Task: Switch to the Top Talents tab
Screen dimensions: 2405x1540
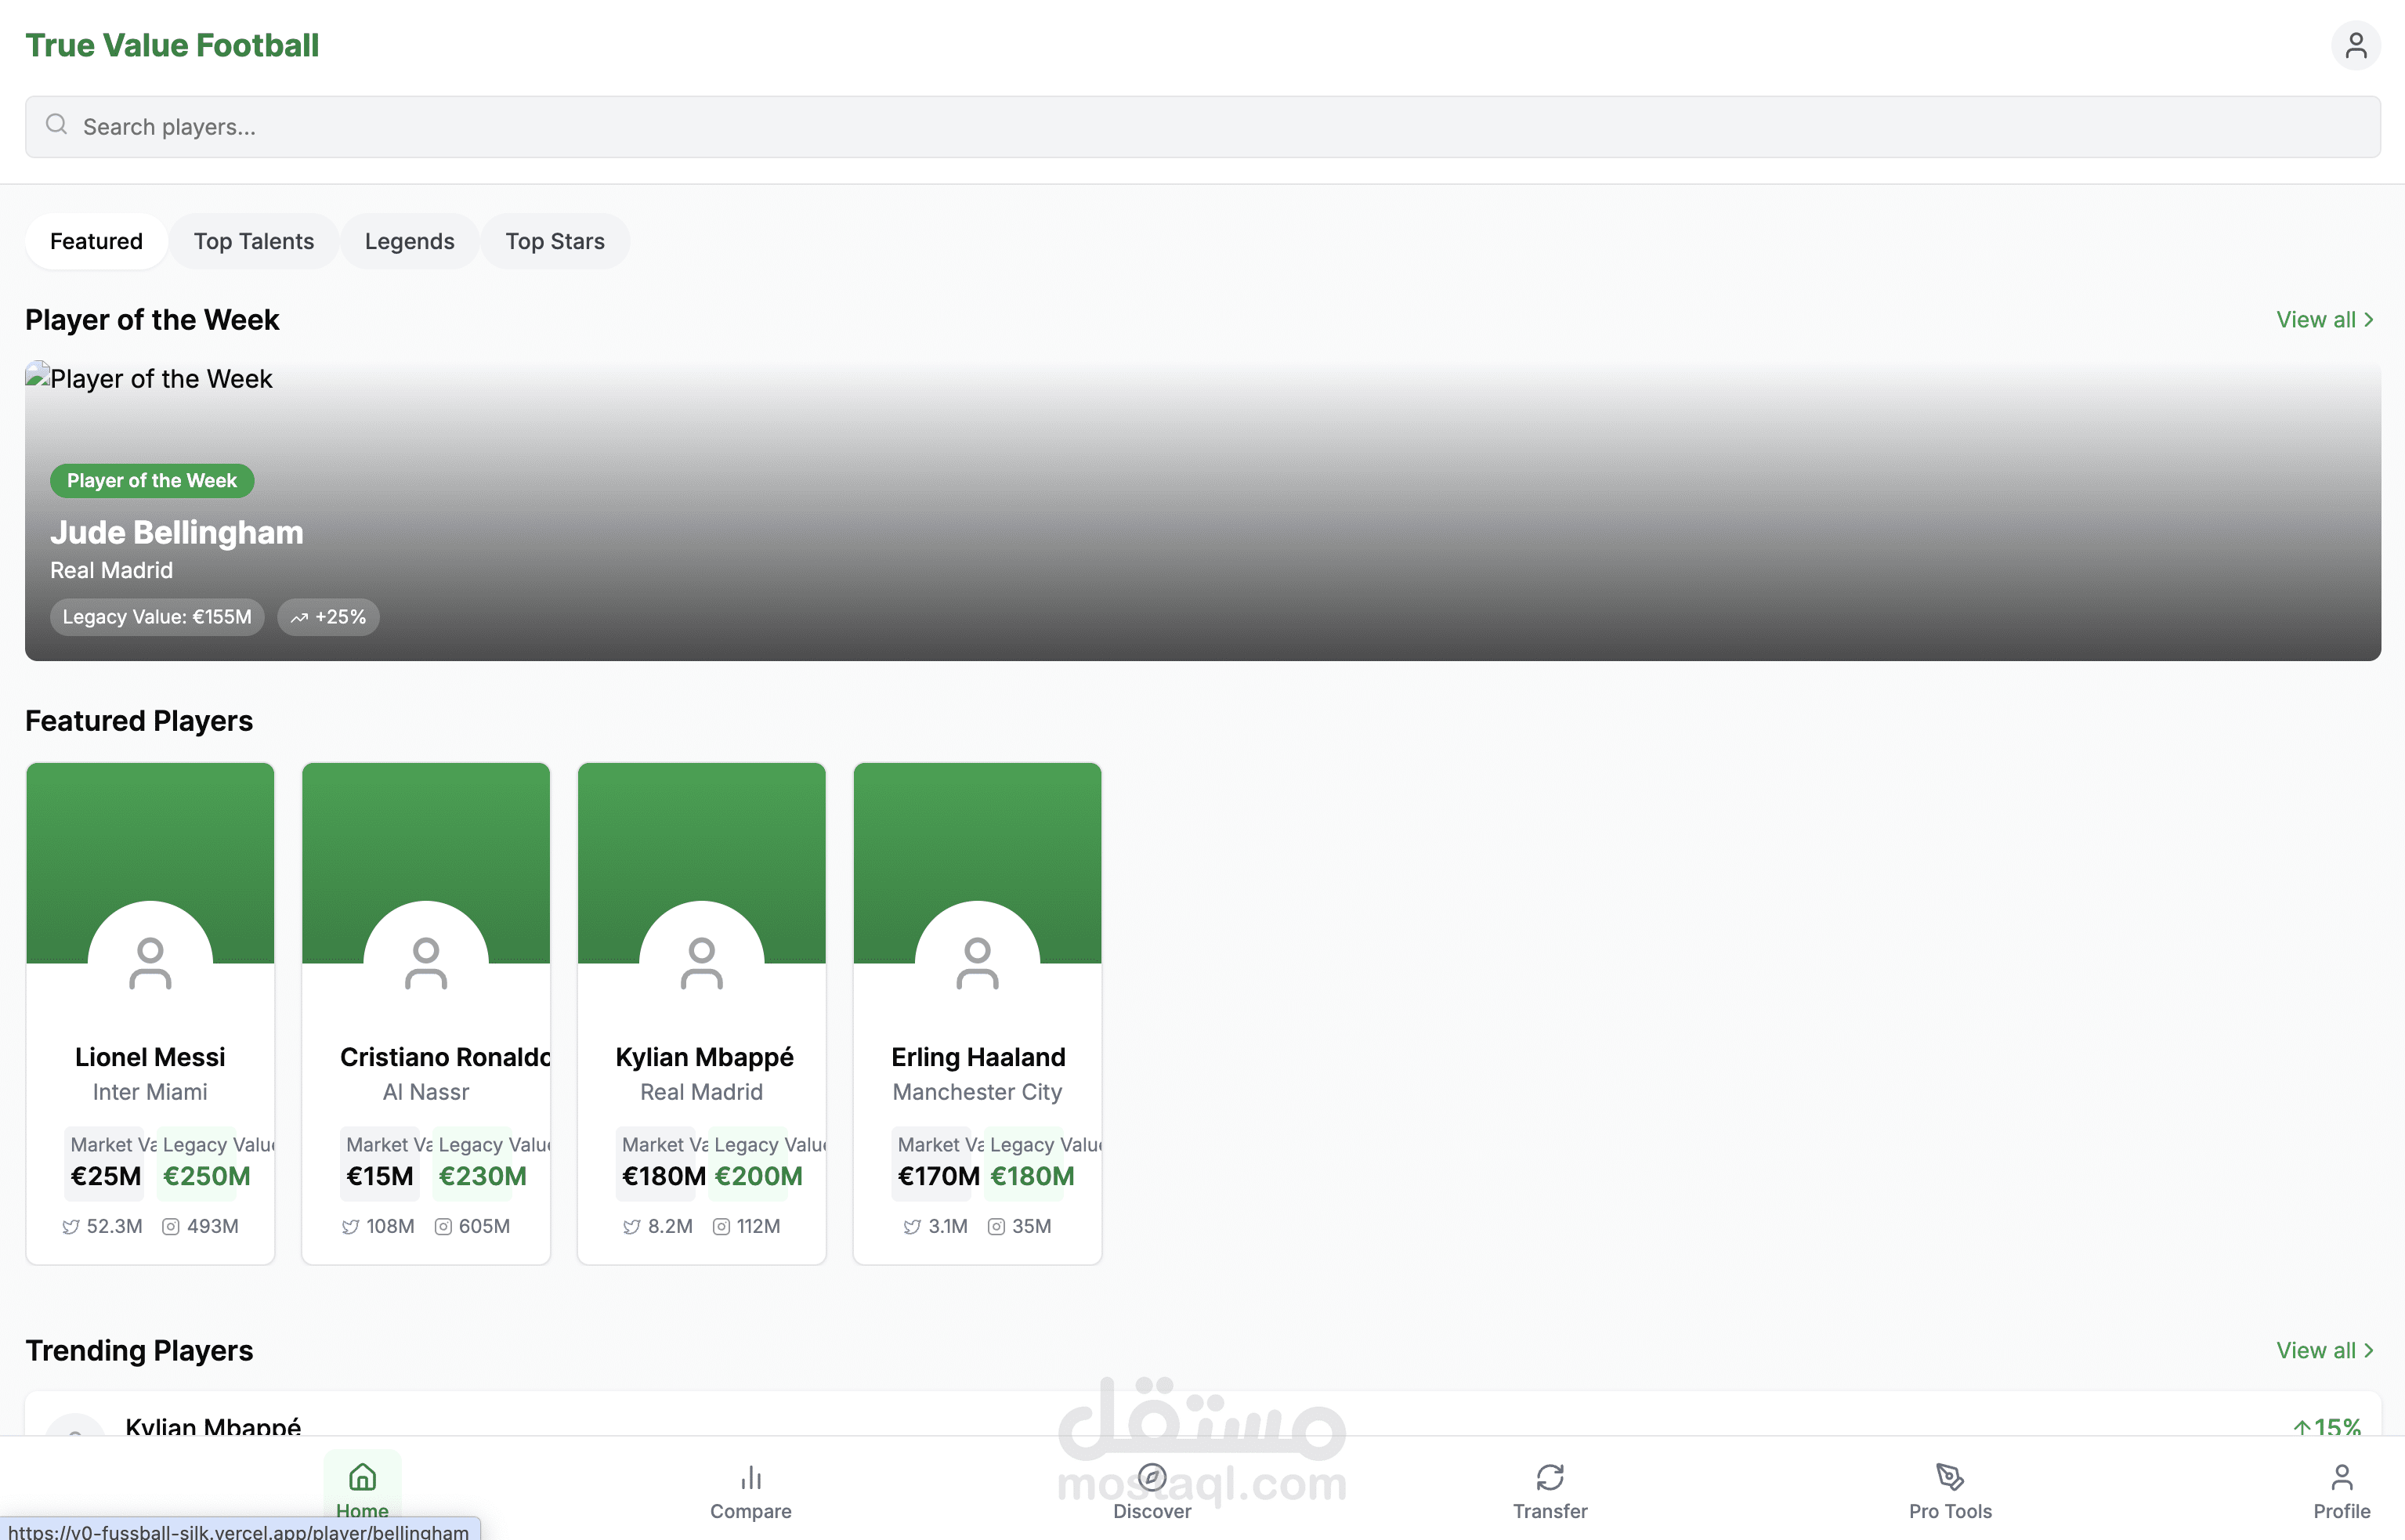Action: point(254,241)
